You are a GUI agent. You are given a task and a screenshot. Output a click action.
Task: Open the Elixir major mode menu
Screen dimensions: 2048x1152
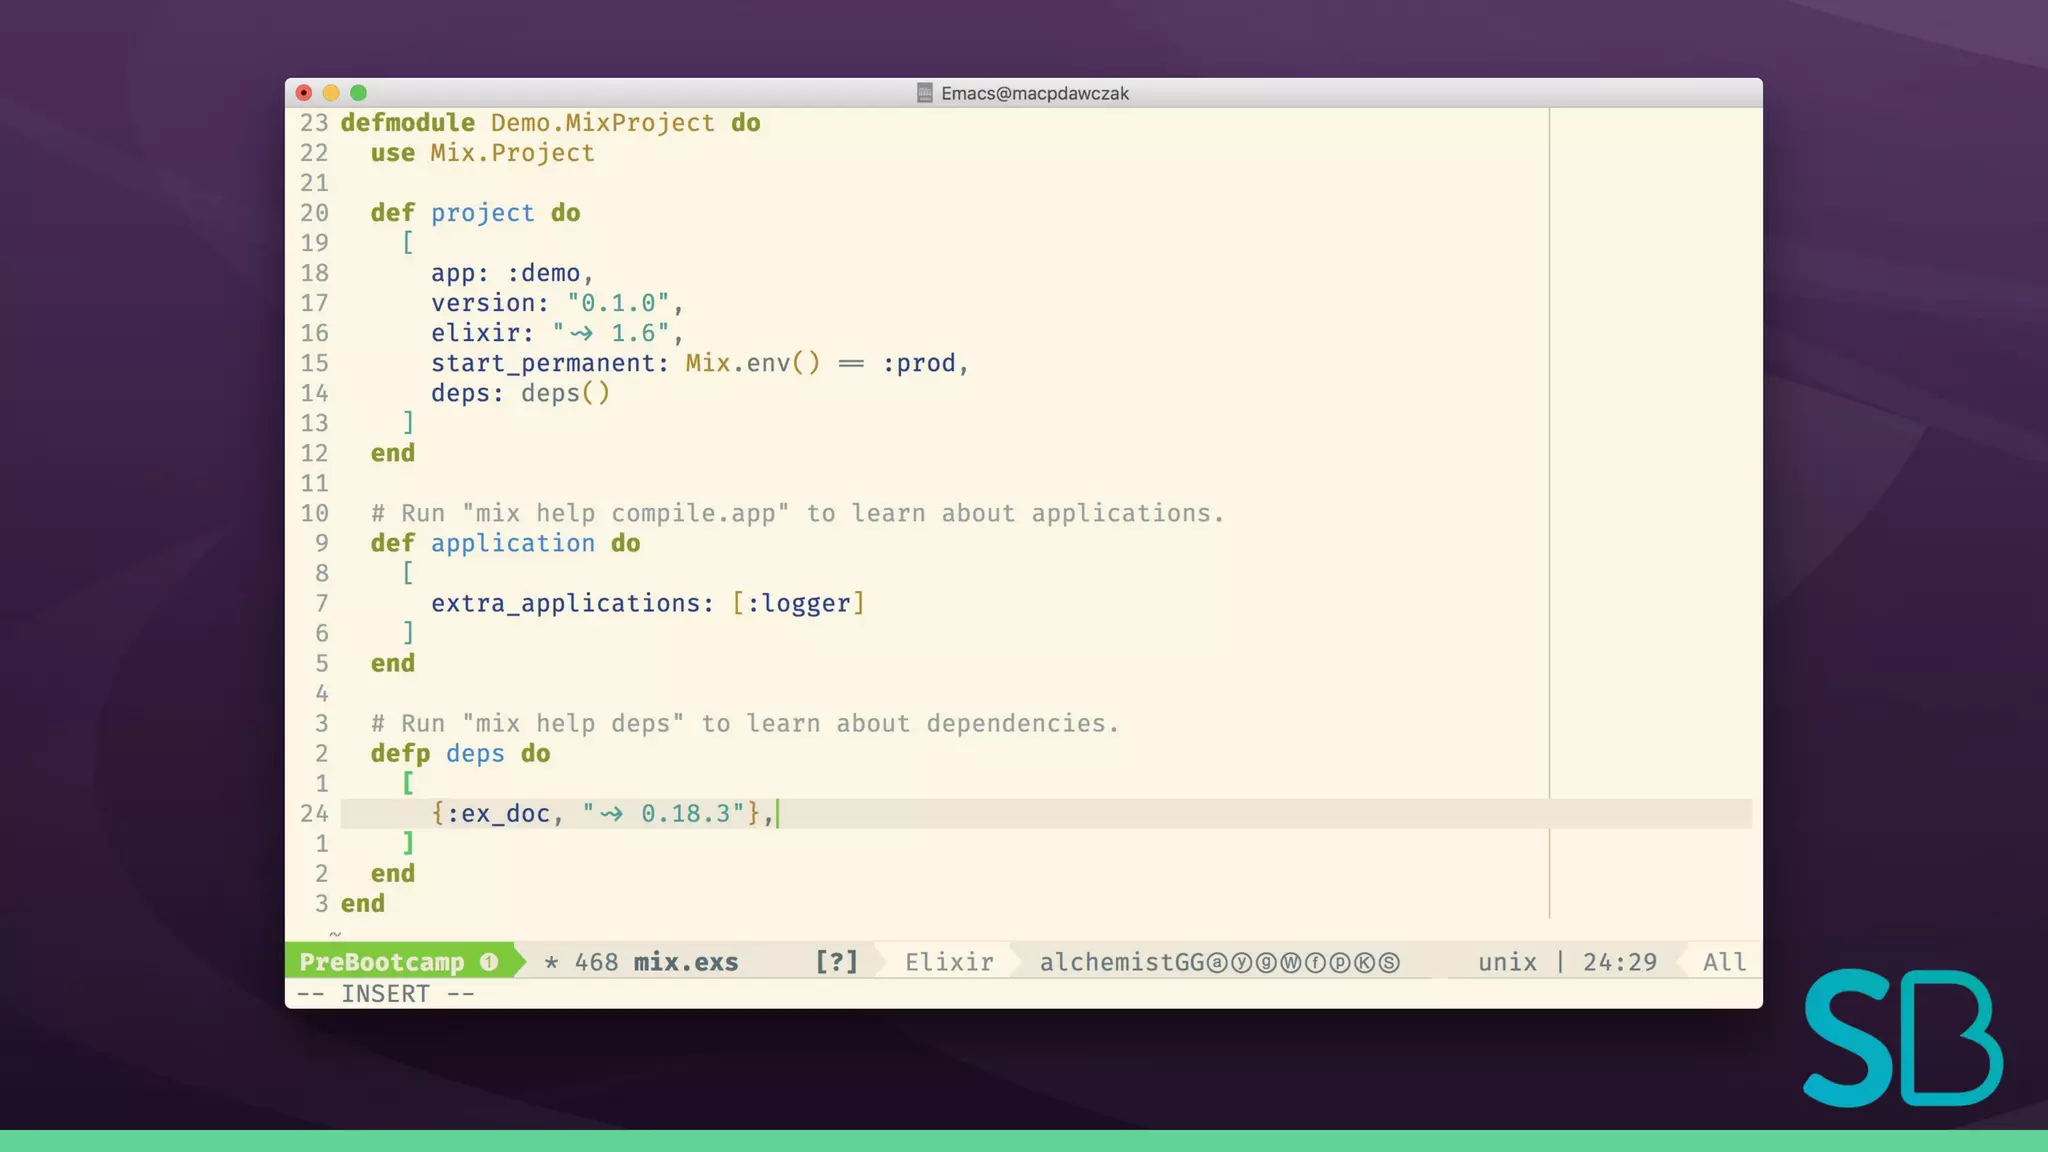(x=949, y=962)
